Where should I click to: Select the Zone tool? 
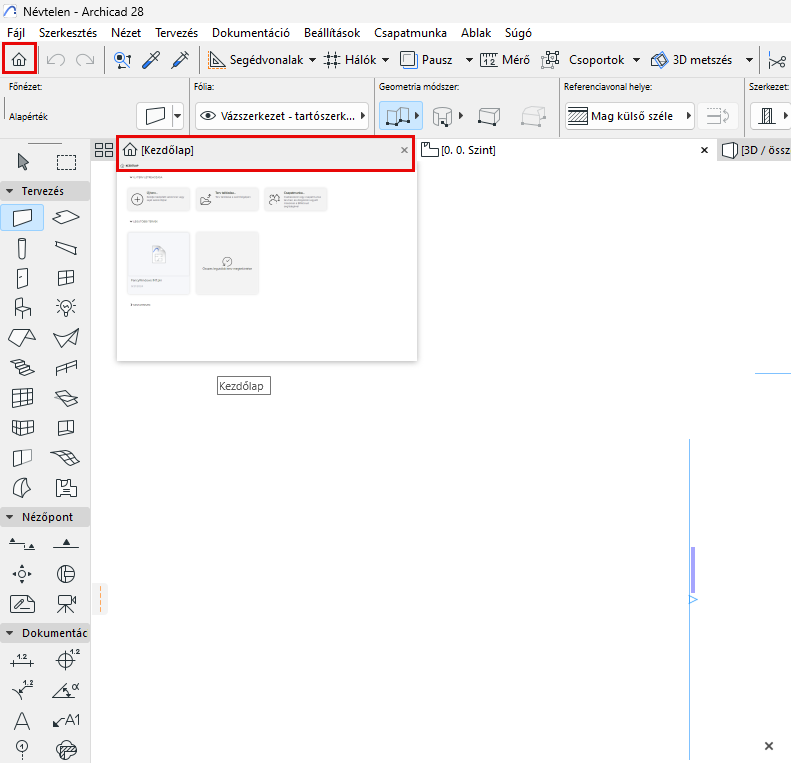click(x=66, y=488)
